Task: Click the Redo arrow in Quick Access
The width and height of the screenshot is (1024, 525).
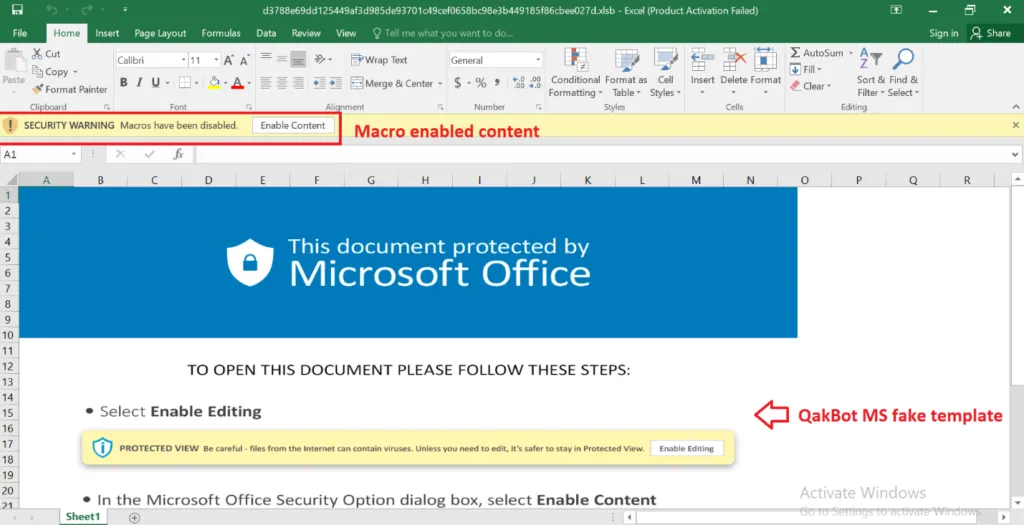Action: [87, 10]
